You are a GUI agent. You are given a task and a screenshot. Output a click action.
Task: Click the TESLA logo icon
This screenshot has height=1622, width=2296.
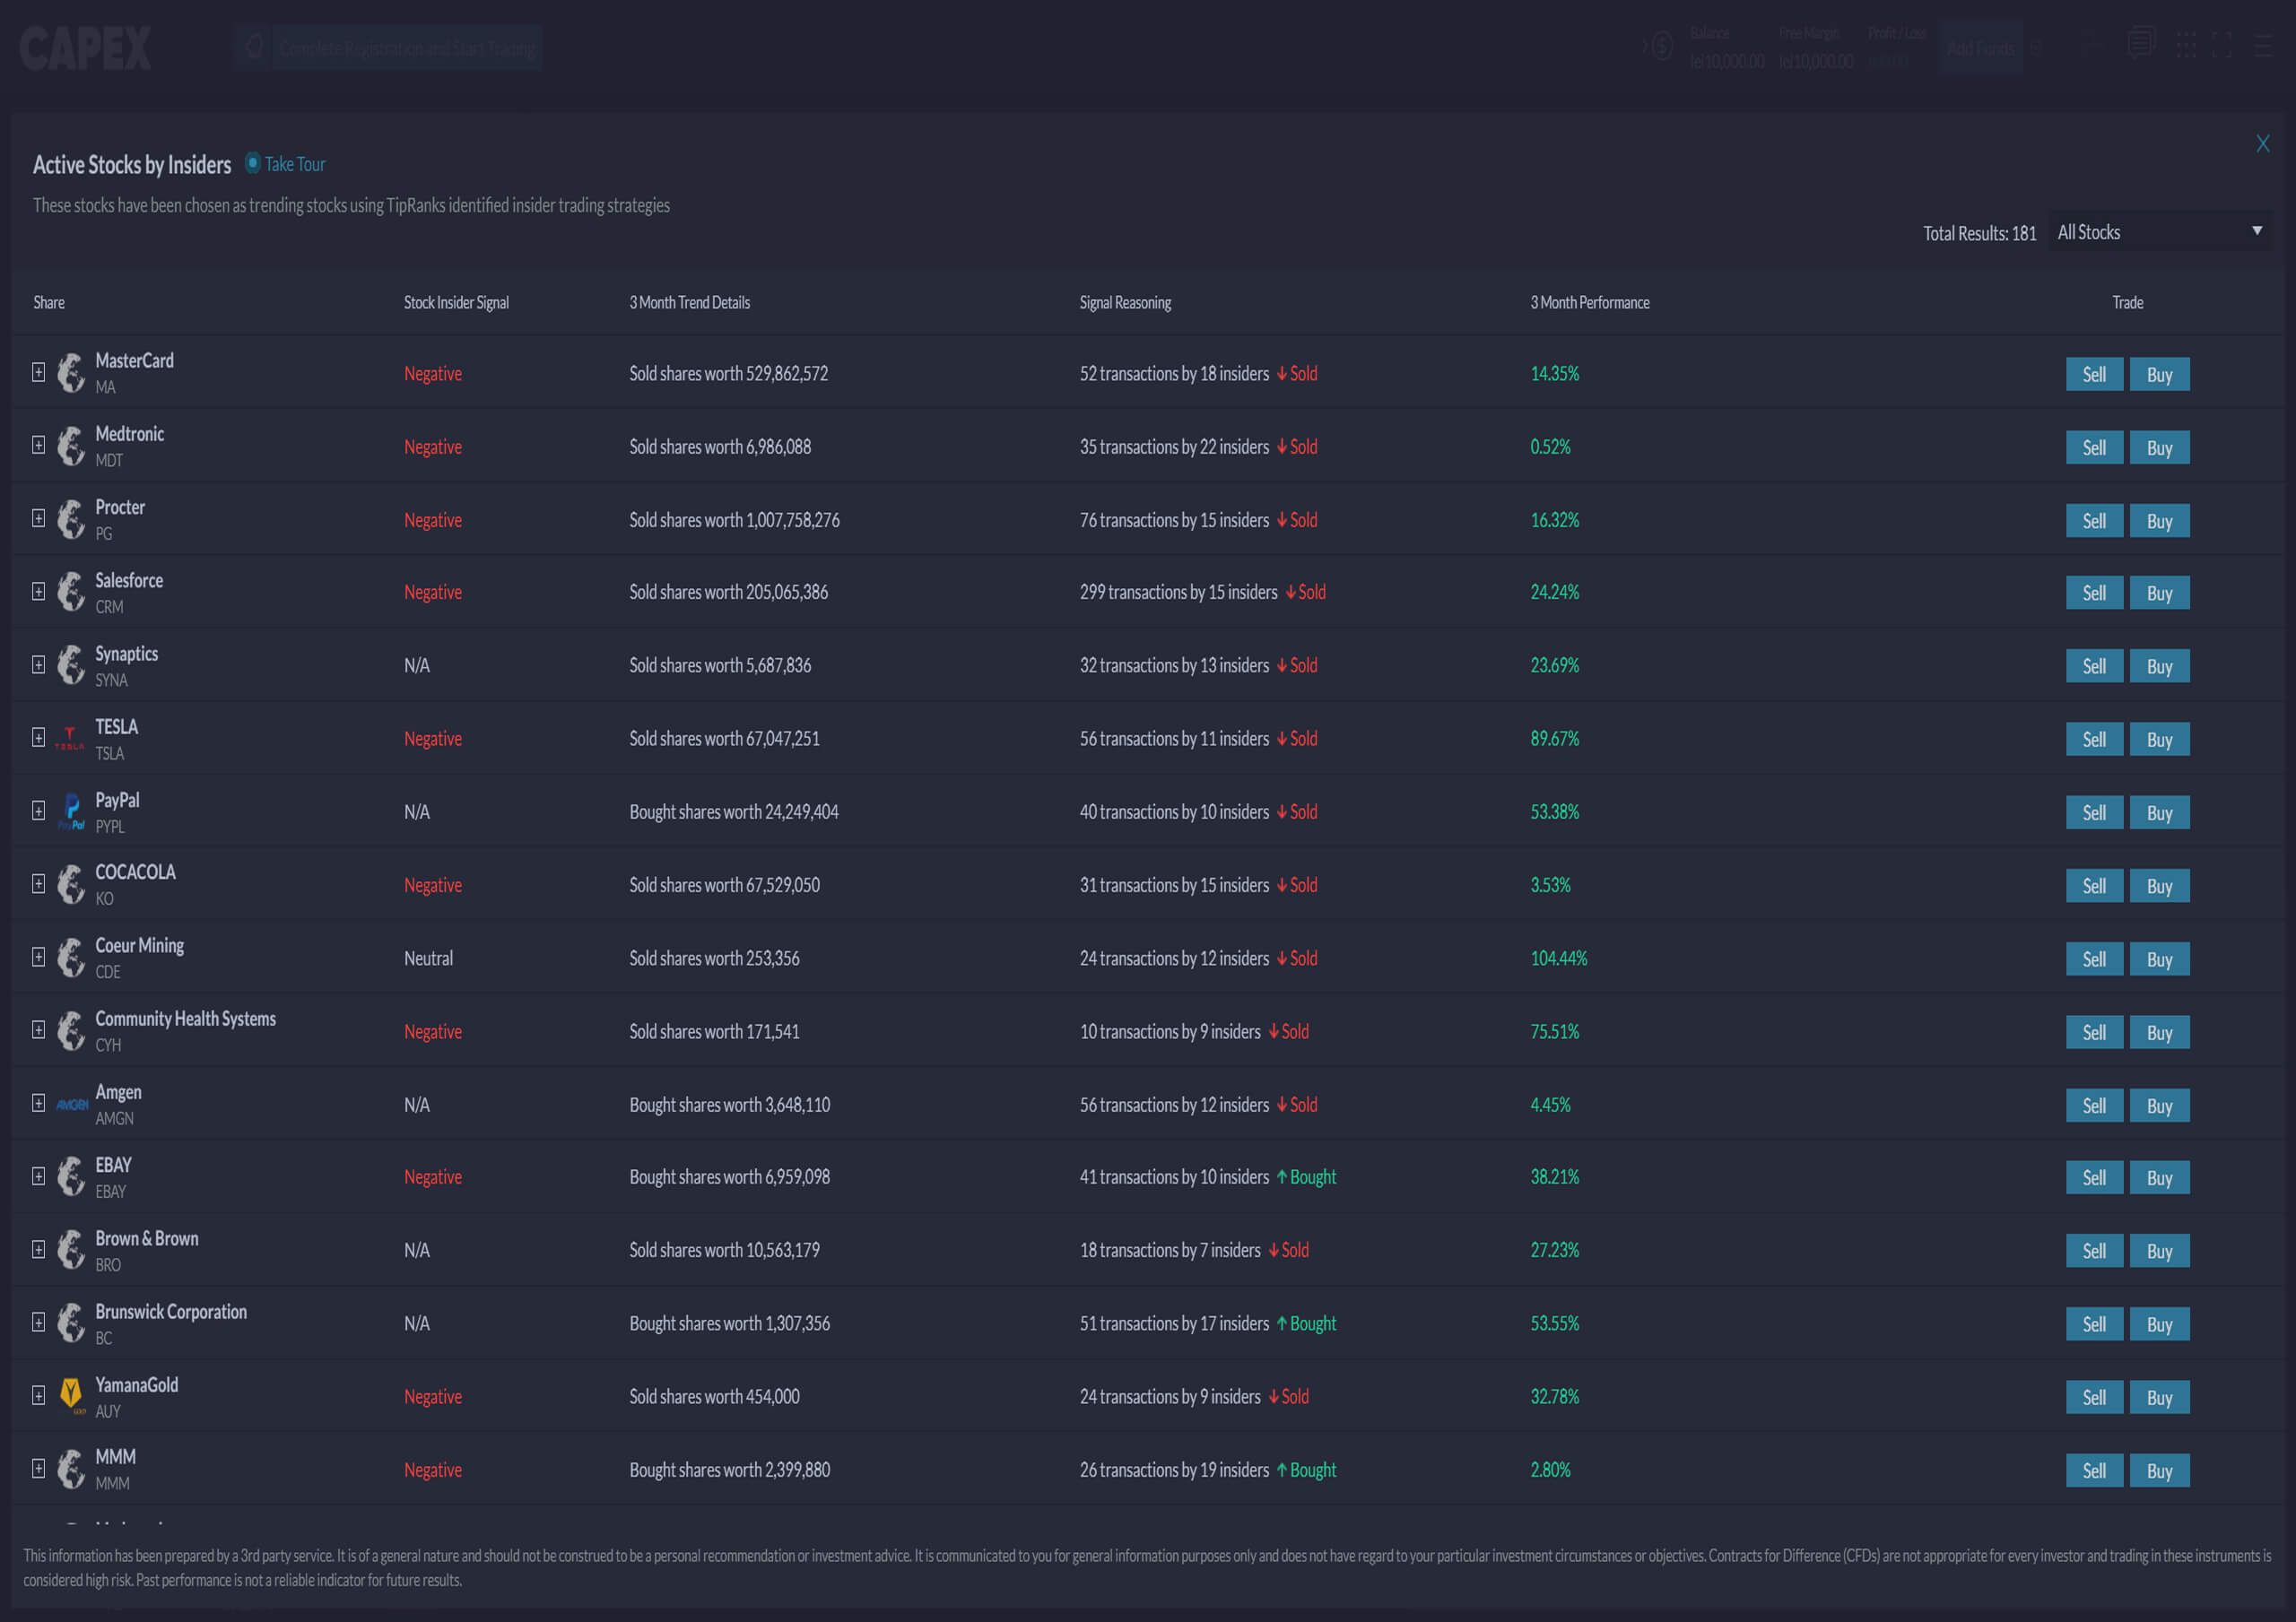pyautogui.click(x=69, y=739)
